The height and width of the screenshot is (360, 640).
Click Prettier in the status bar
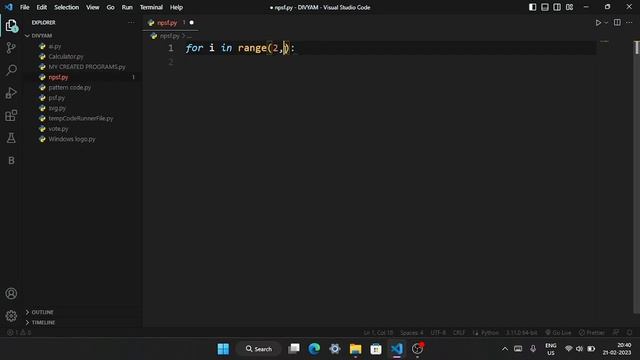point(591,333)
